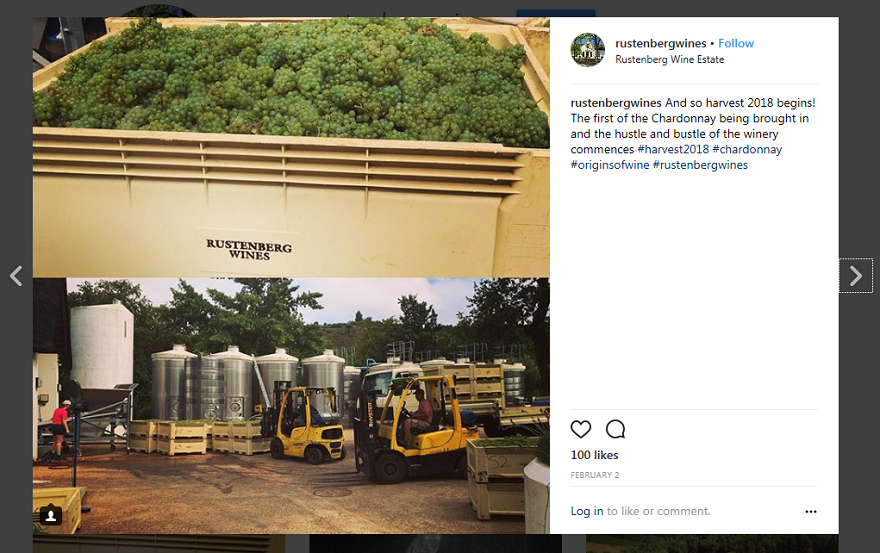The image size is (880, 553).
Task: Open the February 2 post date
Action: tap(595, 475)
